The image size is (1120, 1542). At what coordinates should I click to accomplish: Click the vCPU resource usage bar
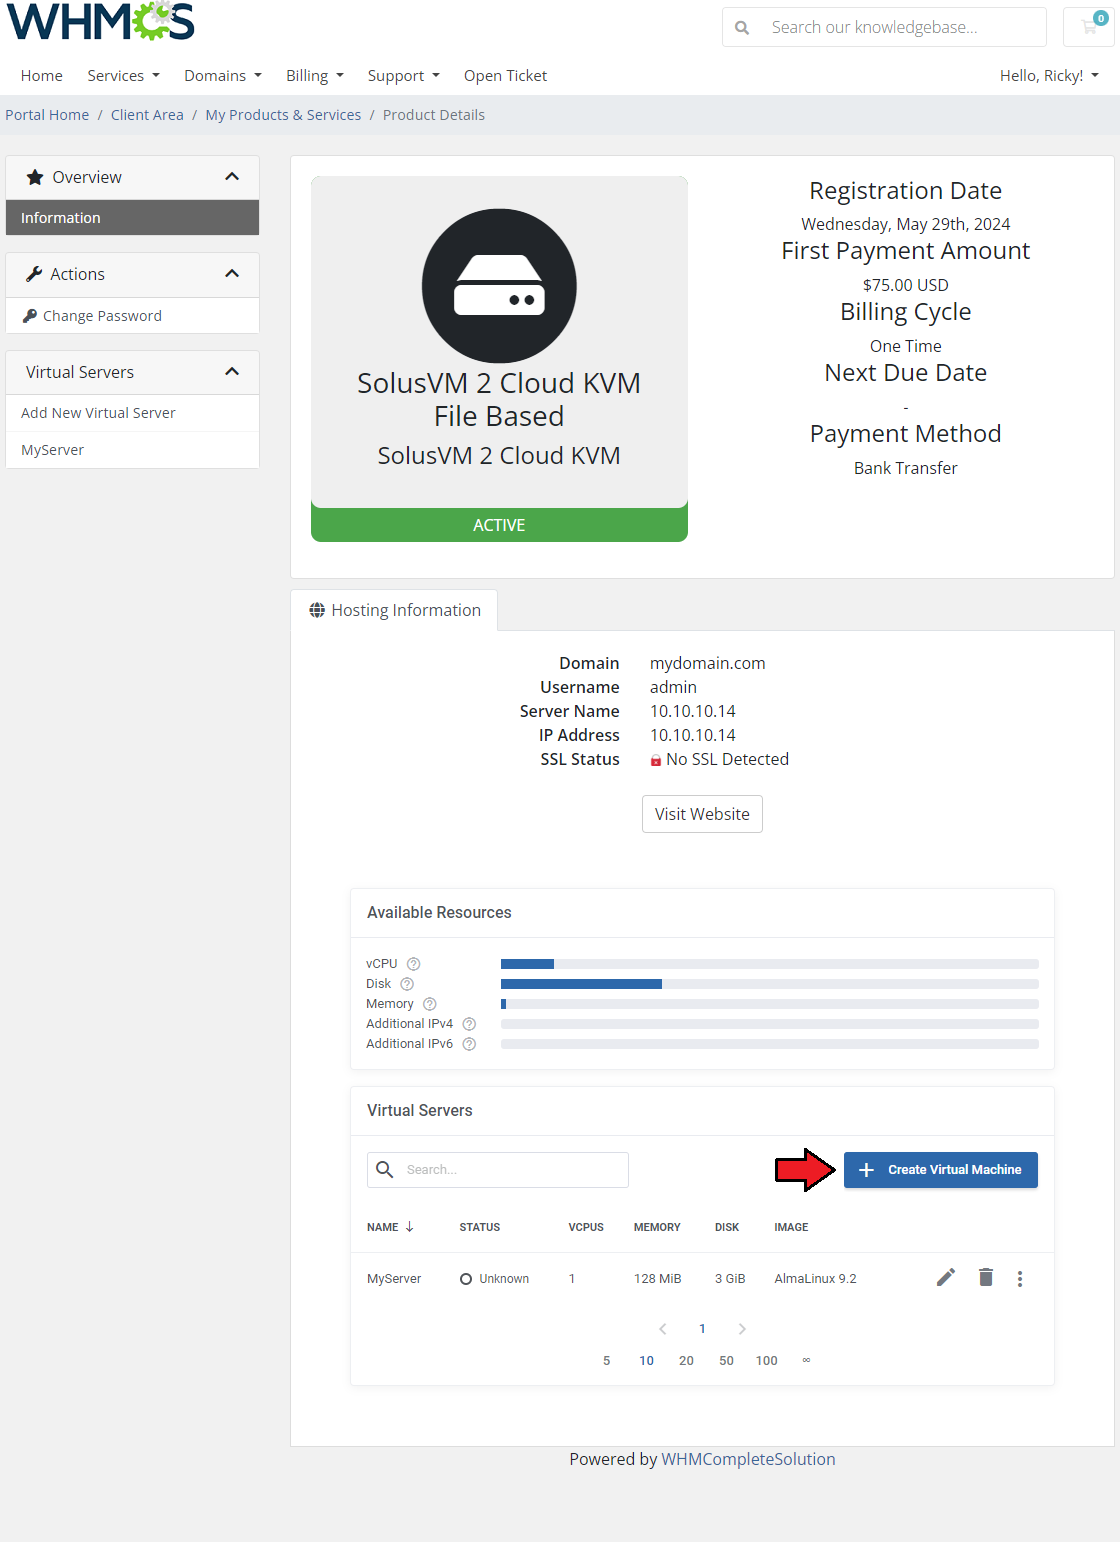pyautogui.click(x=770, y=964)
